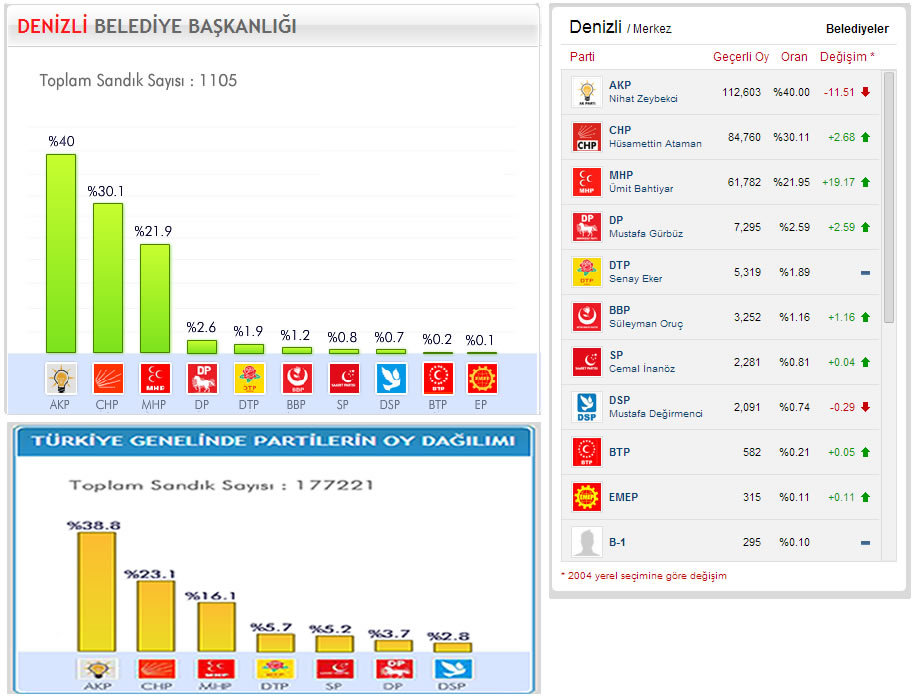The width and height of the screenshot is (917, 700).
Task: Select candidate Hüsamettin Ataman
Action: [655, 144]
